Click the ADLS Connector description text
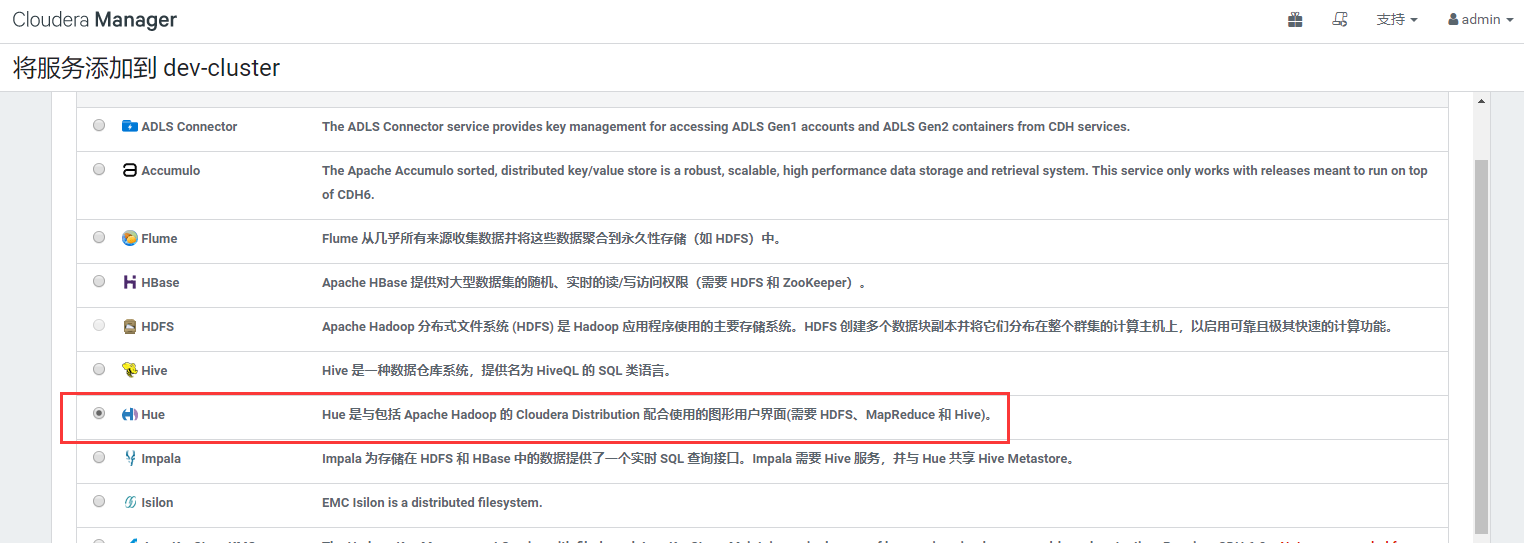This screenshot has width=1524, height=543. point(726,127)
